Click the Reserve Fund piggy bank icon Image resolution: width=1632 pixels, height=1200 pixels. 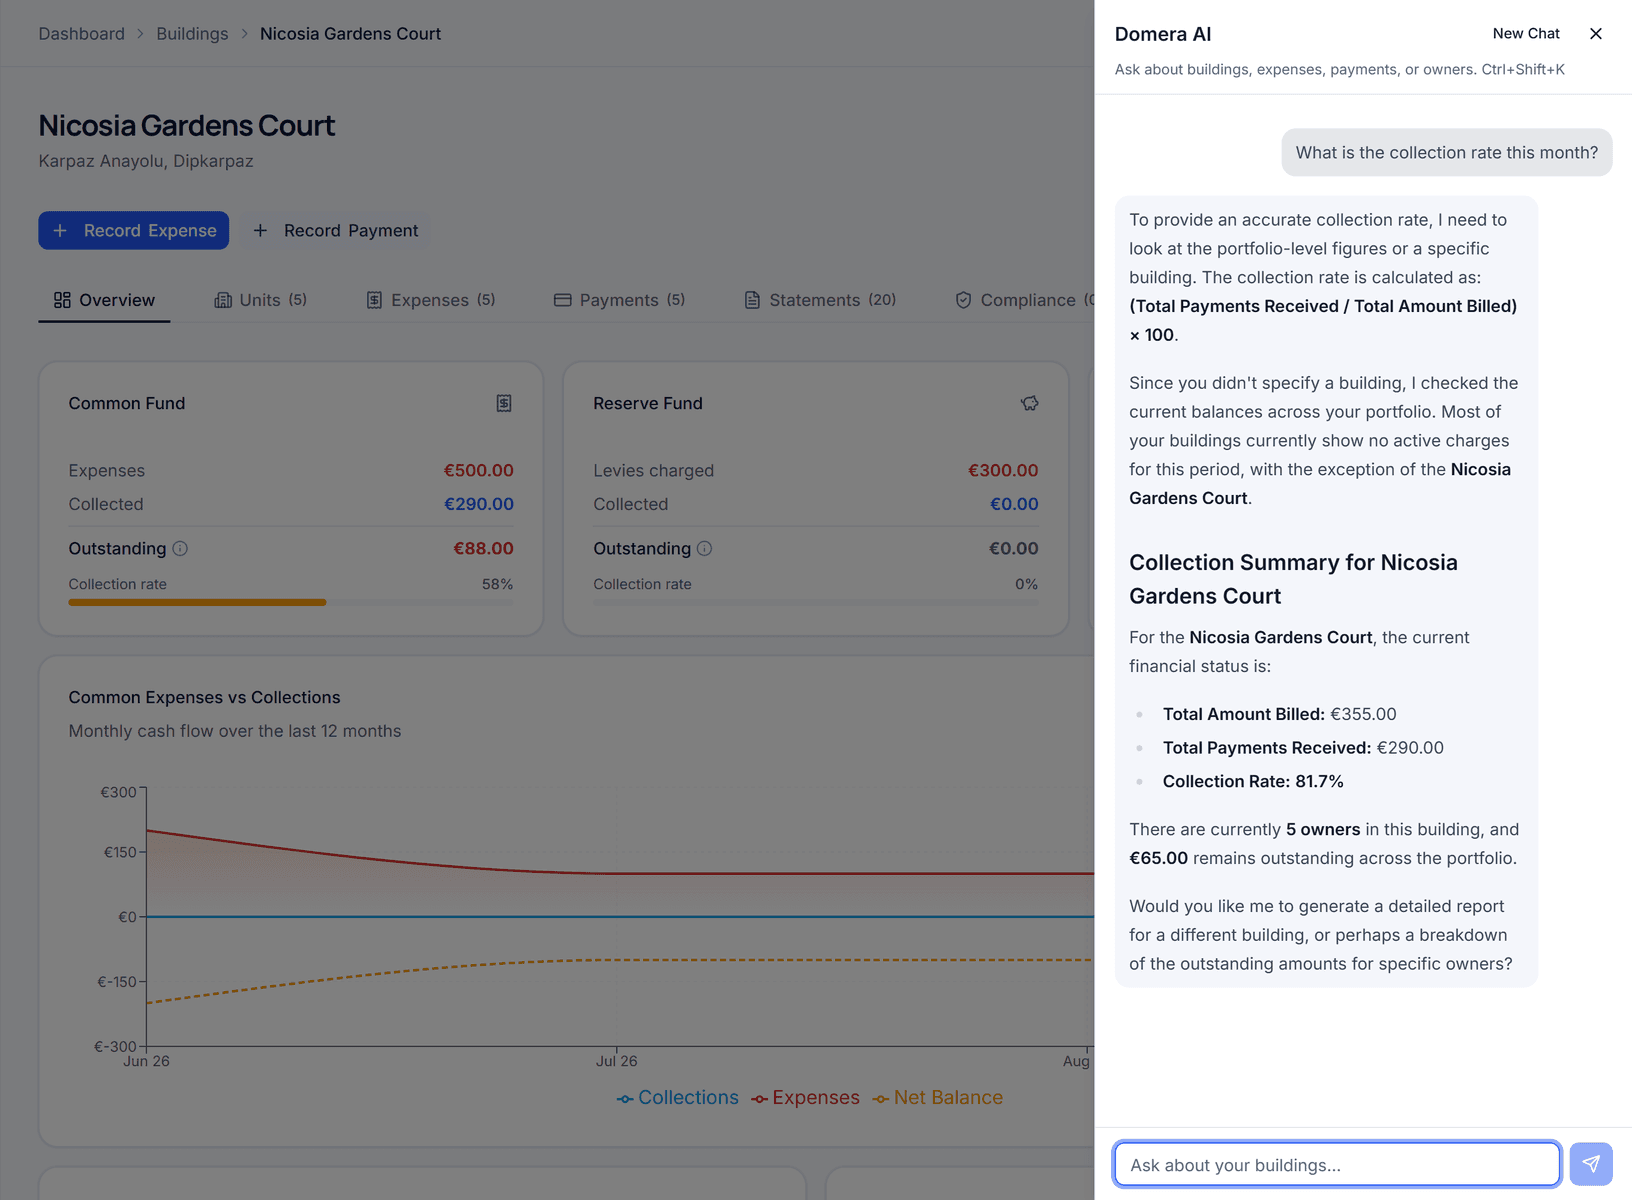tap(1029, 403)
